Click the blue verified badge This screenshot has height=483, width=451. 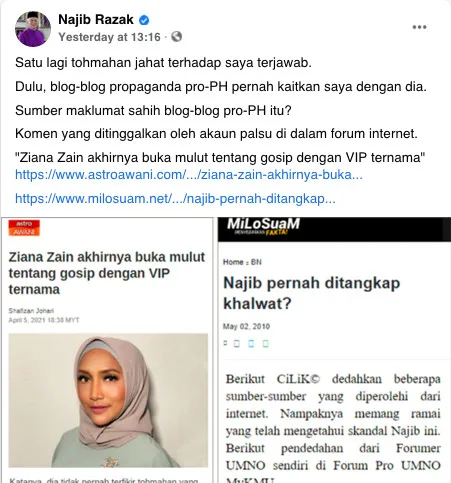coord(144,20)
